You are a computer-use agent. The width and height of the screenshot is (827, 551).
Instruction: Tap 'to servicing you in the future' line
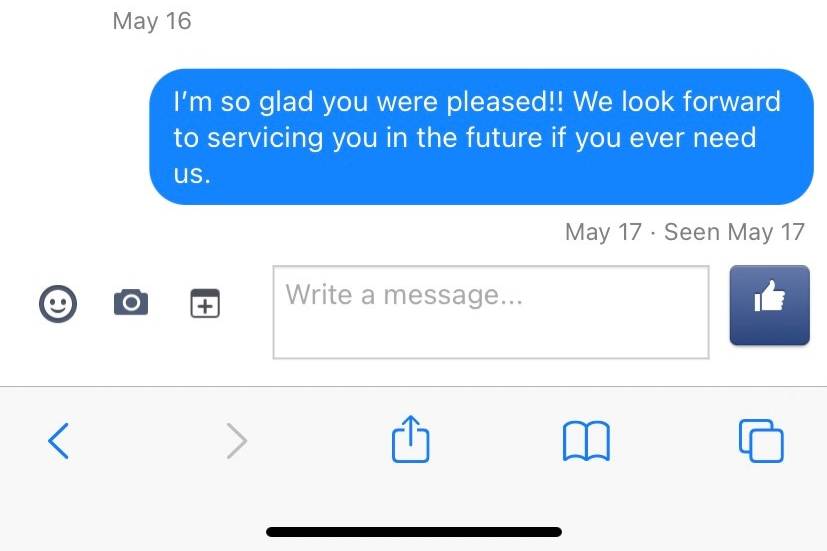358,138
